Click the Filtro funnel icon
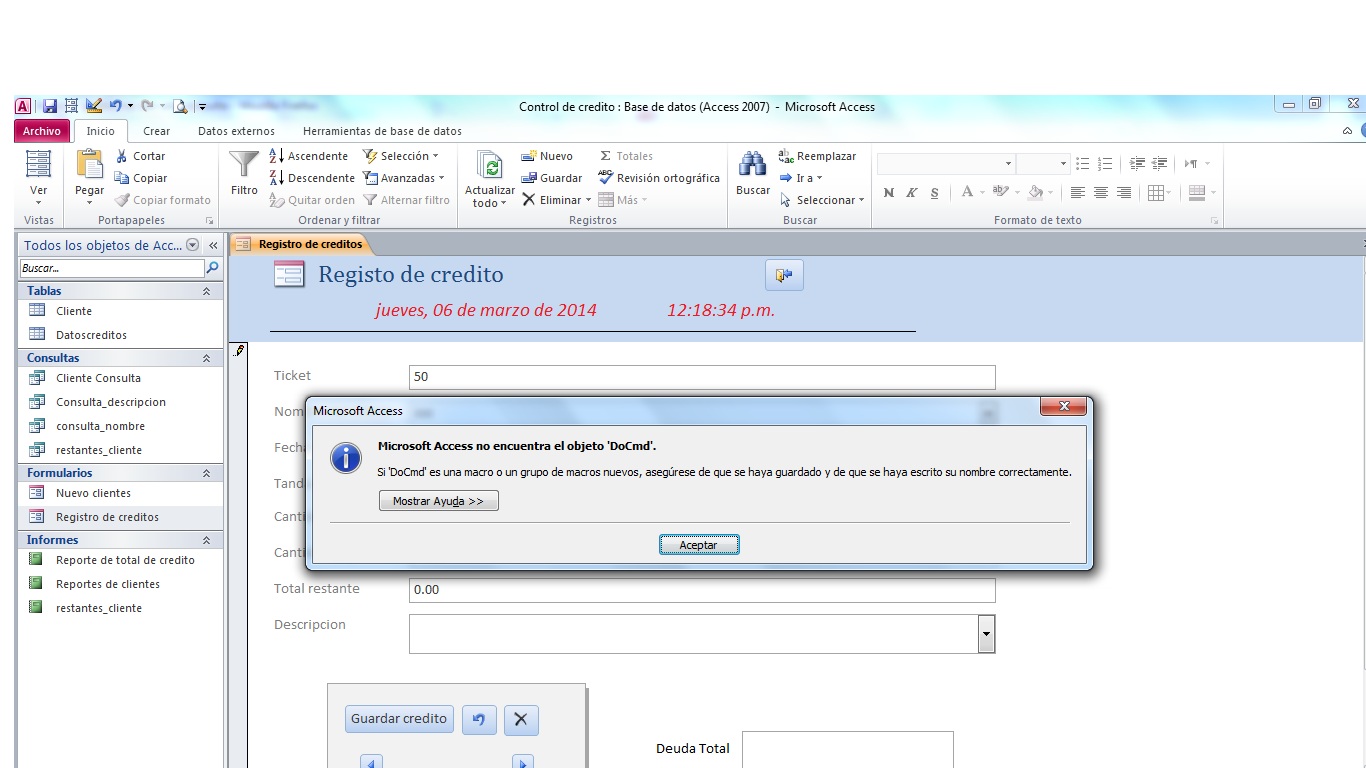Image resolution: width=1366 pixels, height=768 pixels. pyautogui.click(x=244, y=164)
